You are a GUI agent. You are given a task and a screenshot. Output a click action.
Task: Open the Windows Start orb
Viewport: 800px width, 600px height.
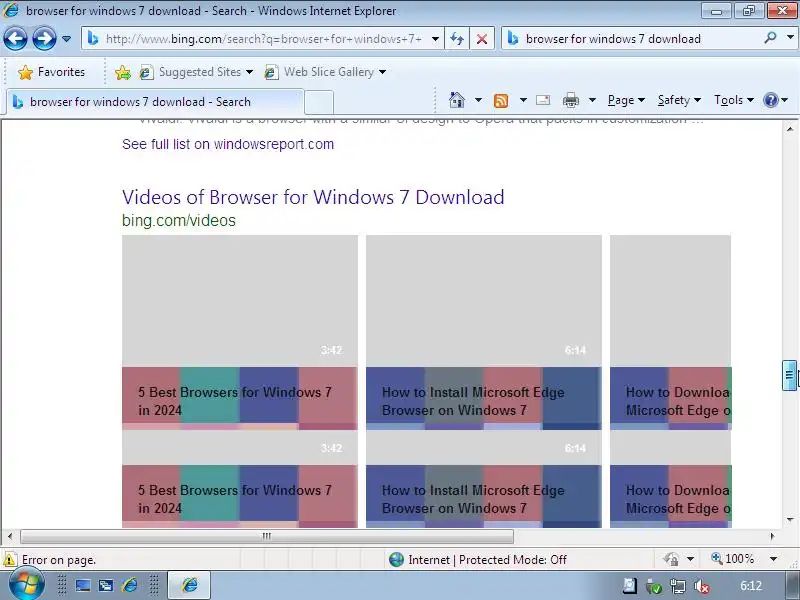(x=27, y=585)
